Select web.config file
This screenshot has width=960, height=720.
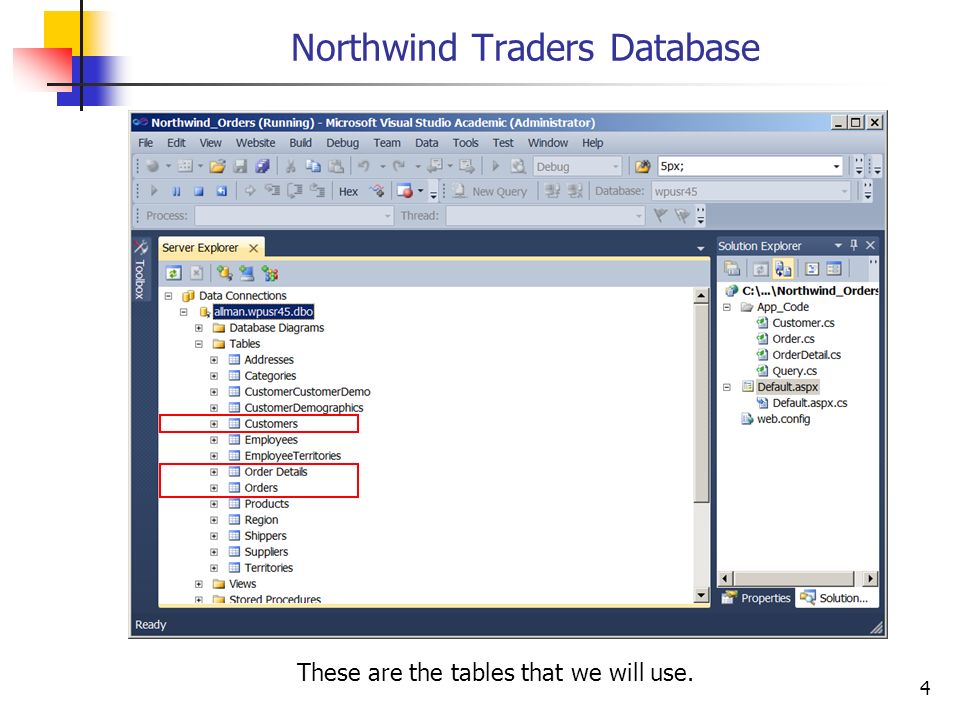coord(783,419)
